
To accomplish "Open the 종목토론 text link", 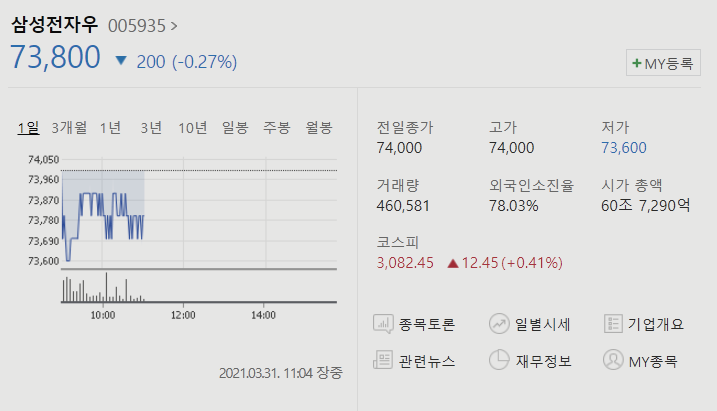I will click(x=427, y=325).
